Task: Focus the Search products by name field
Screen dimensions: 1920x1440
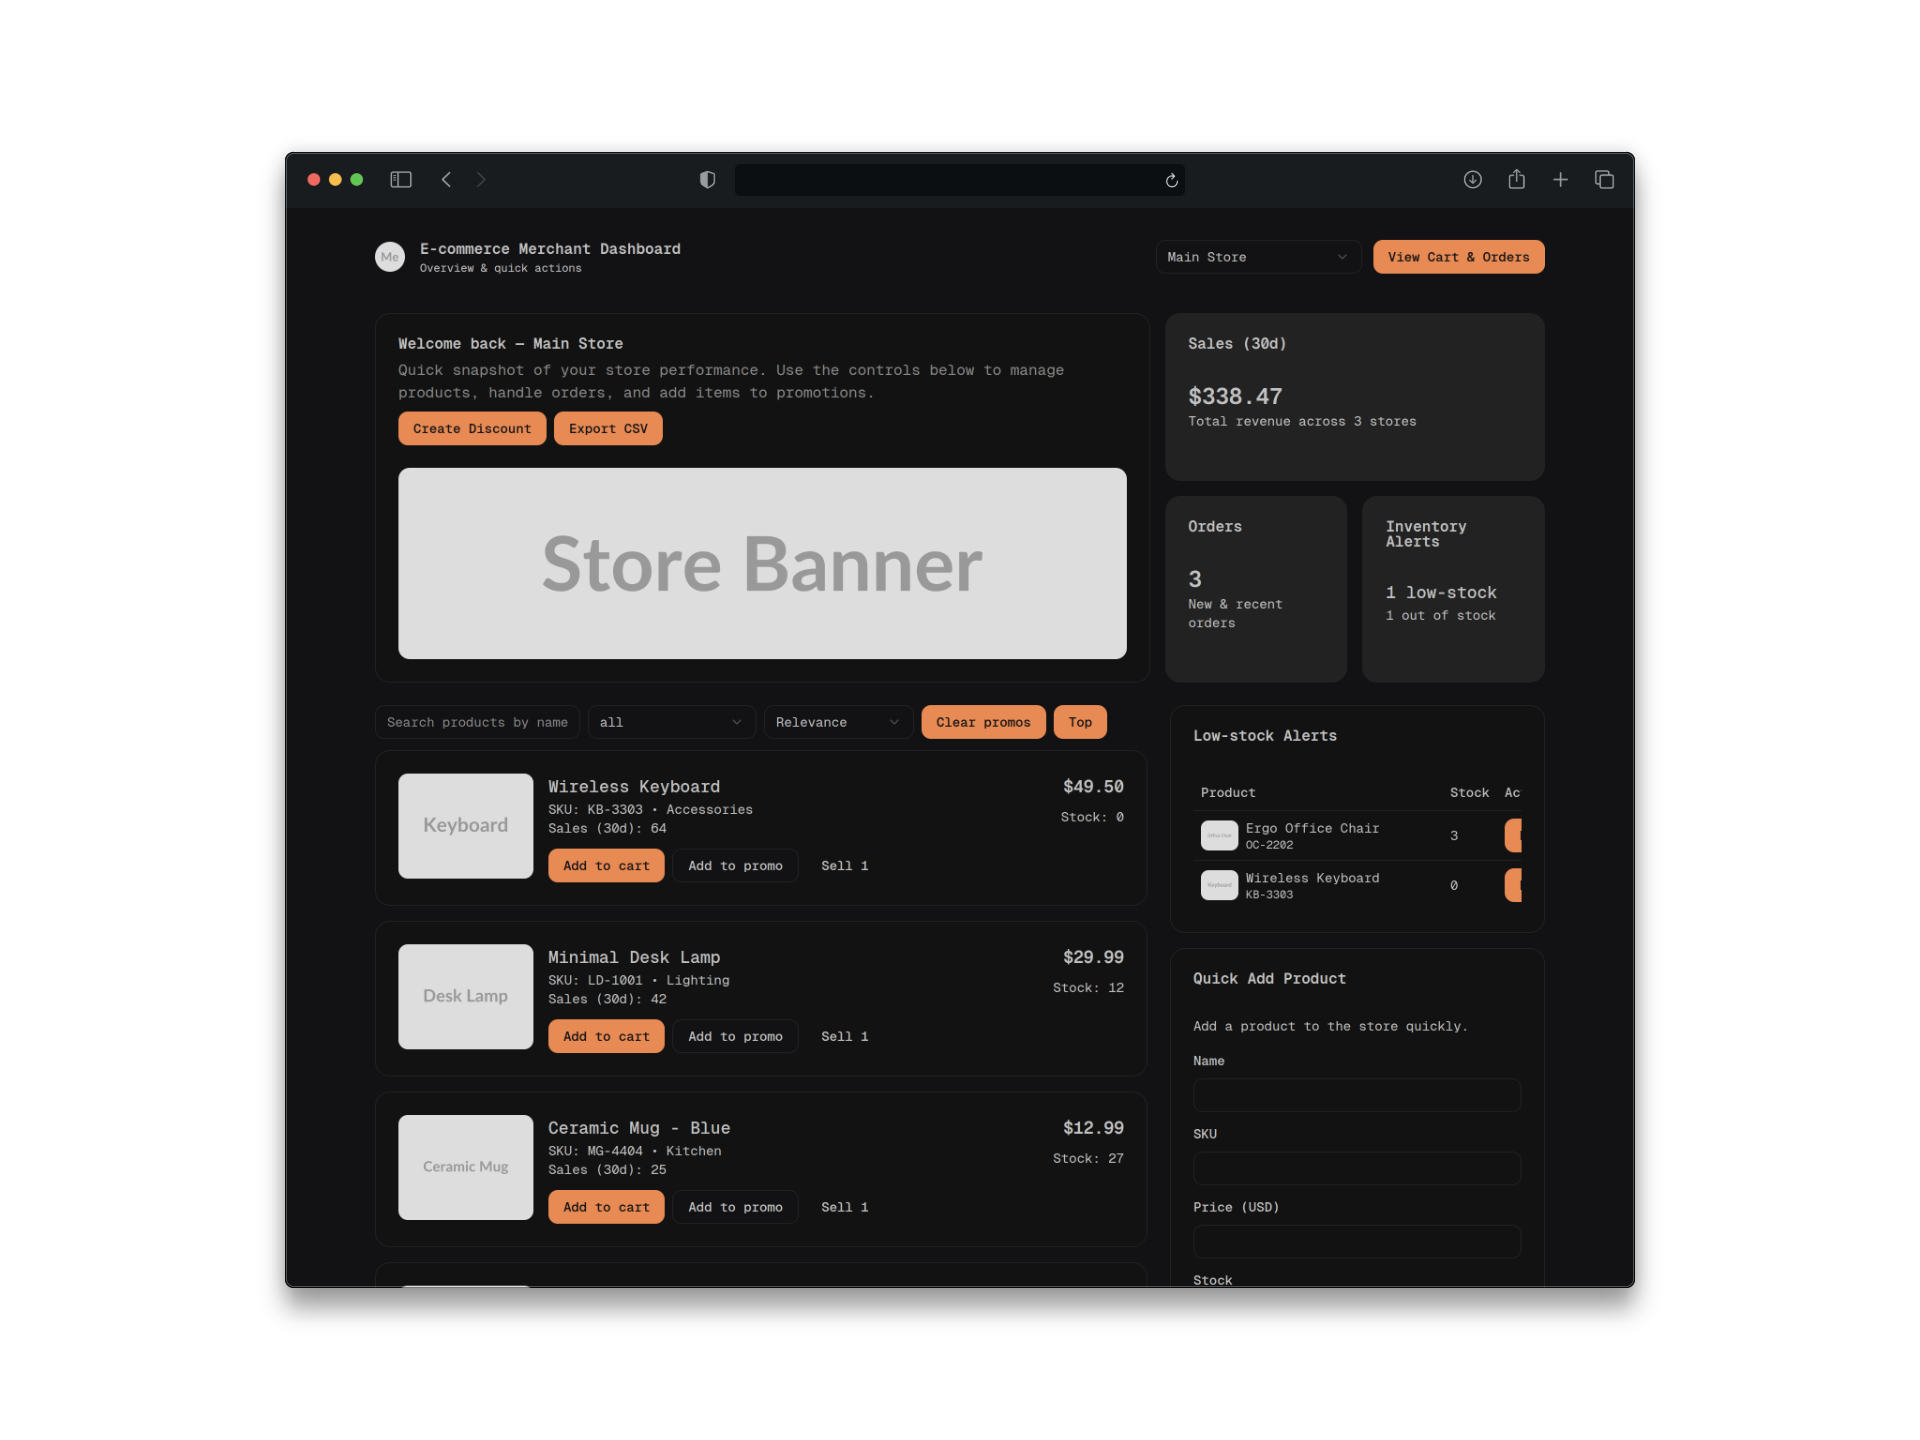Action: pos(477,722)
